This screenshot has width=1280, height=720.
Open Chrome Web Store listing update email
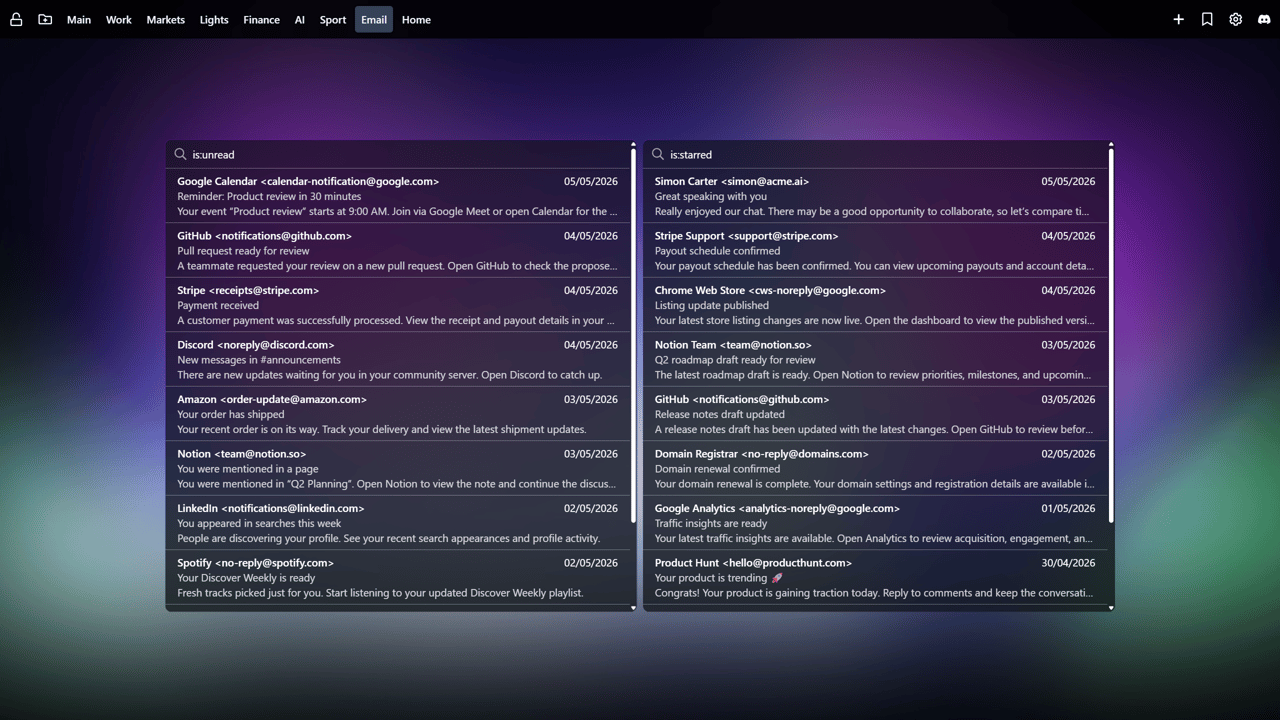click(876, 305)
